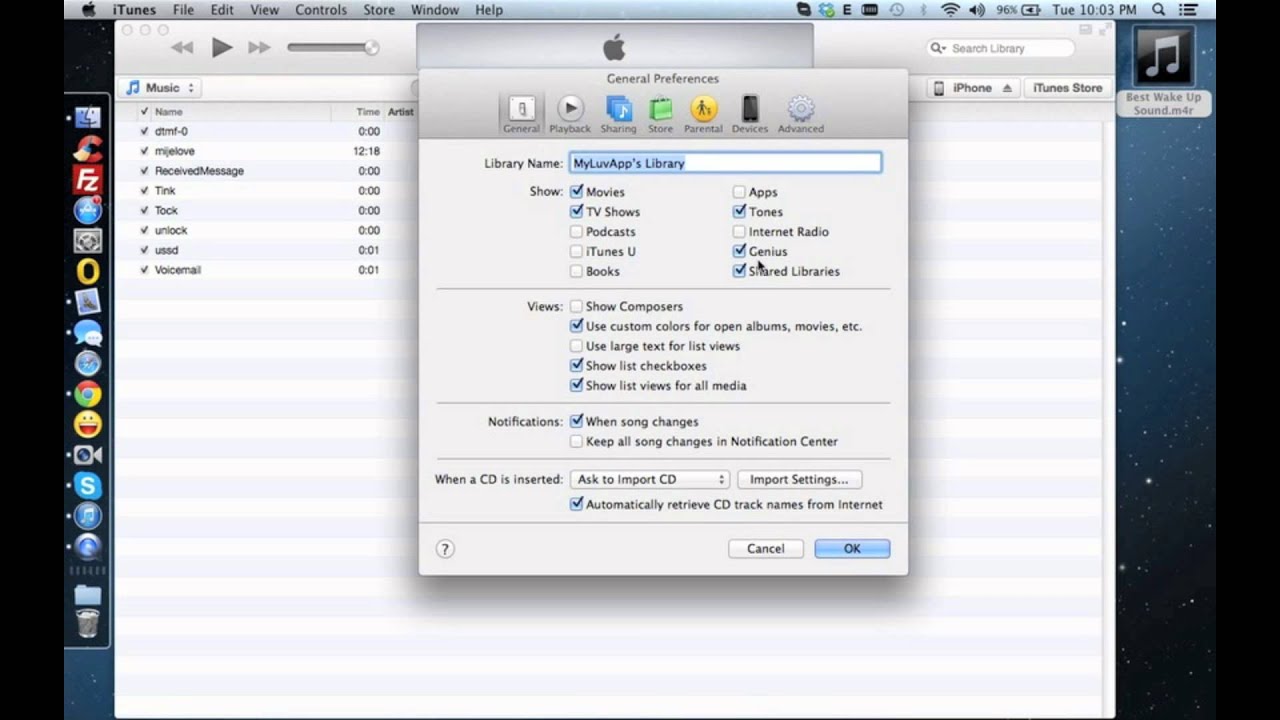Open iTunes icon in the dock
The width and height of the screenshot is (1280, 720).
pos(88,516)
